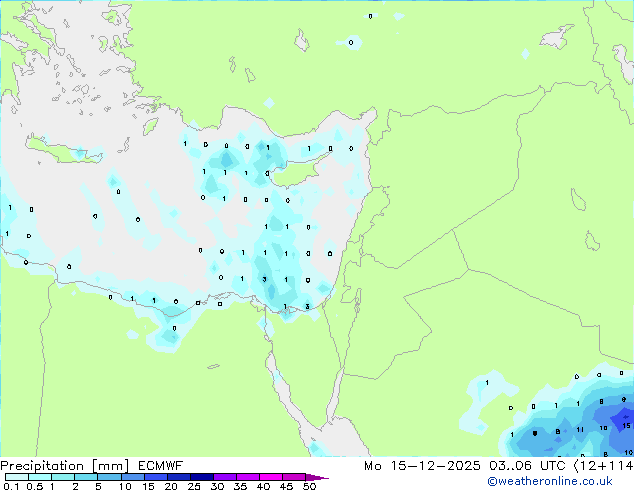634x490 pixels.
Task: Click the '25' legend scale label
Action: click(194, 486)
